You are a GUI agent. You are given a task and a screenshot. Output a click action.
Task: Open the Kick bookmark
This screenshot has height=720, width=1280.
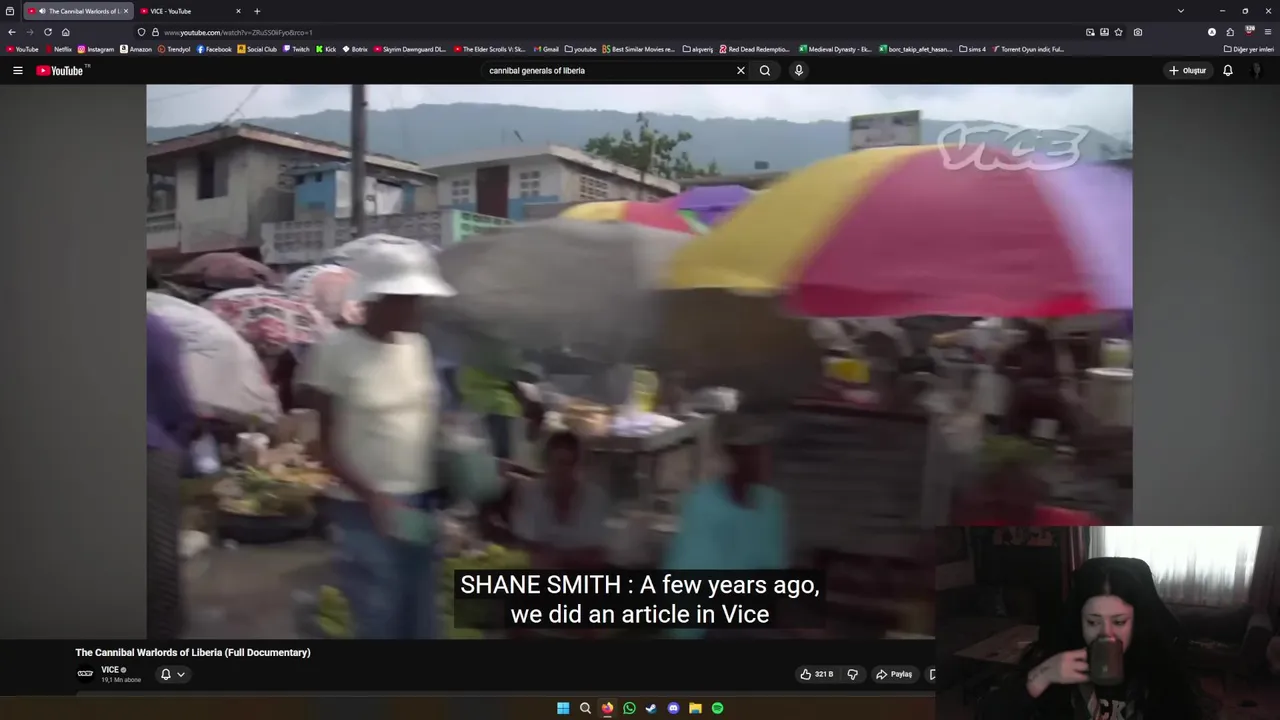(326, 49)
